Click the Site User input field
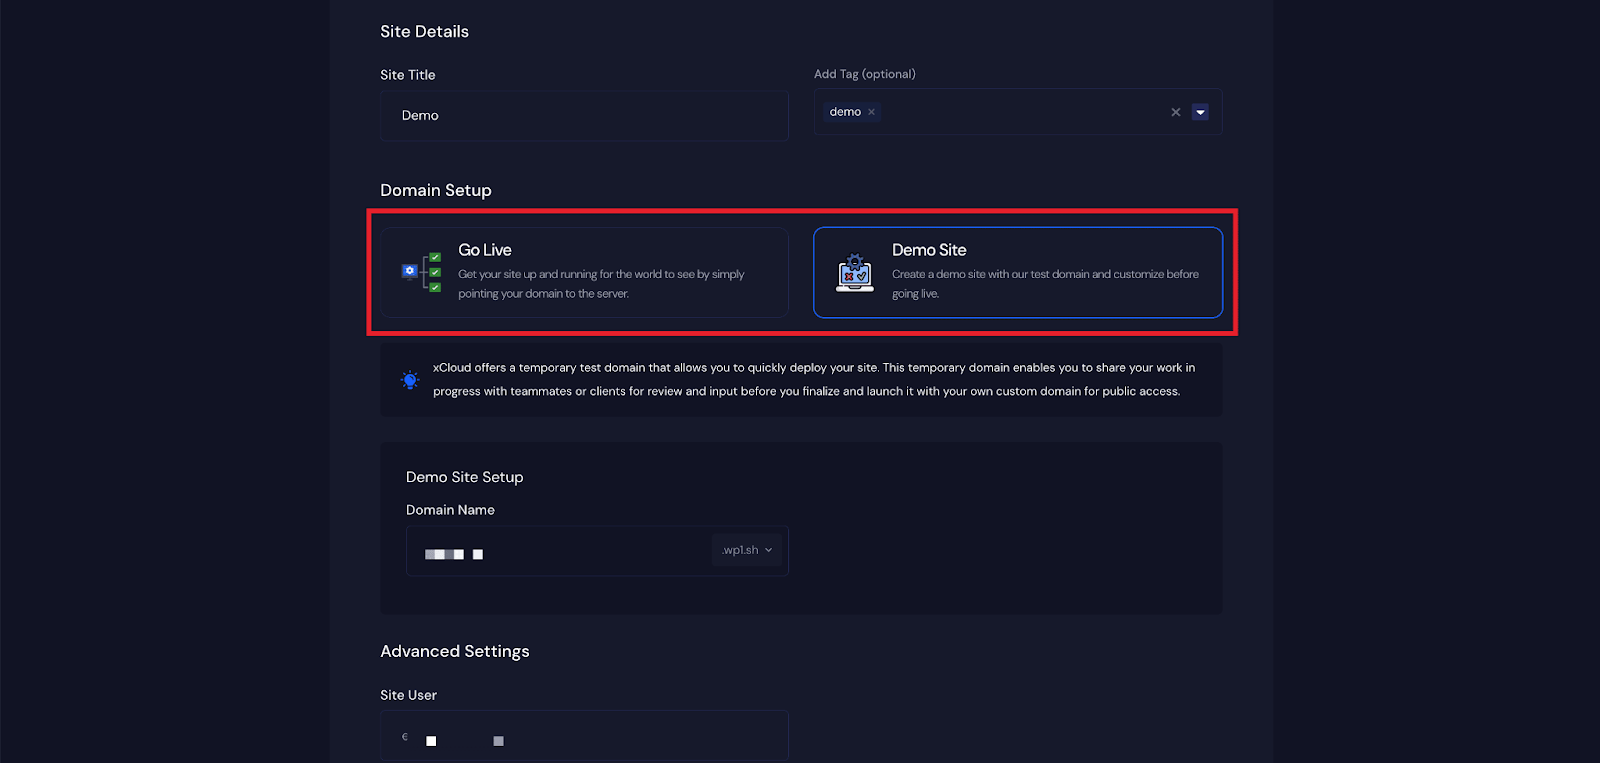Image resolution: width=1600 pixels, height=763 pixels. (584, 736)
